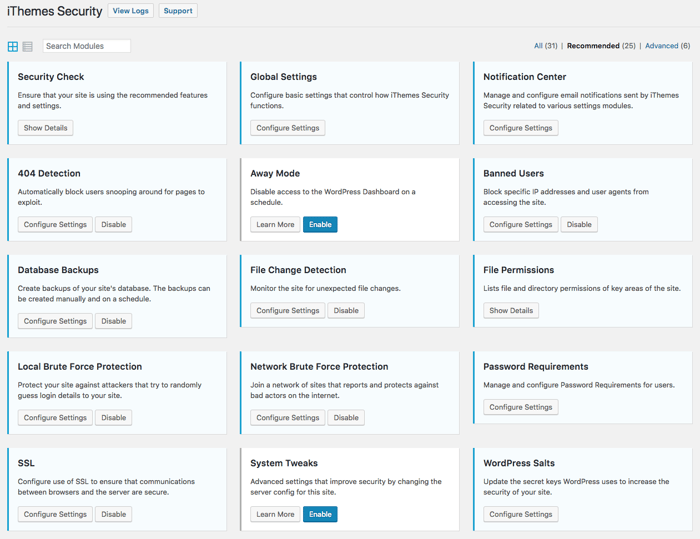700x539 pixels.
Task: Disable the 404 Detection module
Action: [x=114, y=225]
